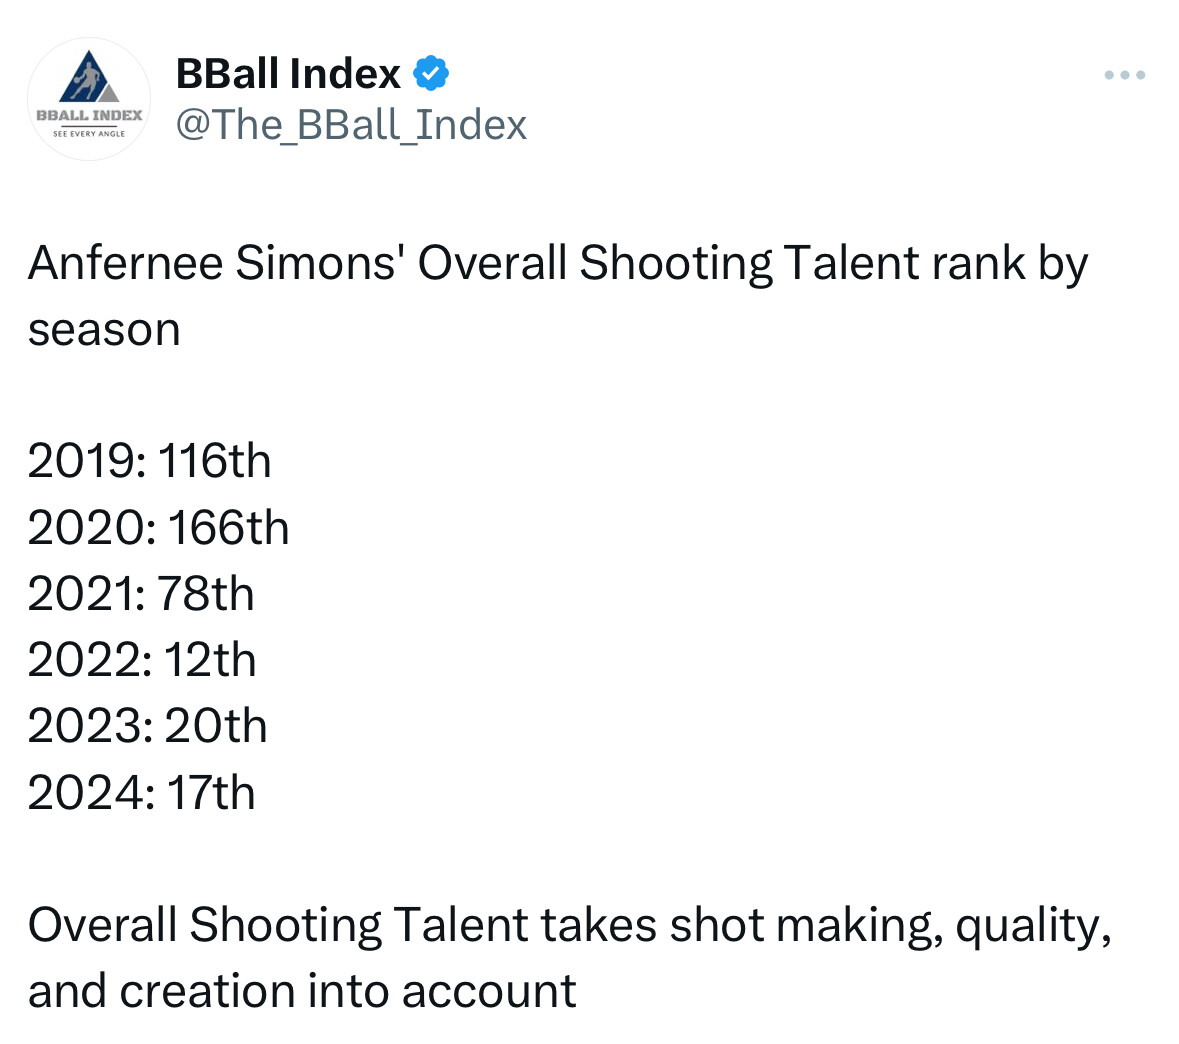Select the "2020: 166th" line
1179x1044 pixels.
click(x=158, y=527)
